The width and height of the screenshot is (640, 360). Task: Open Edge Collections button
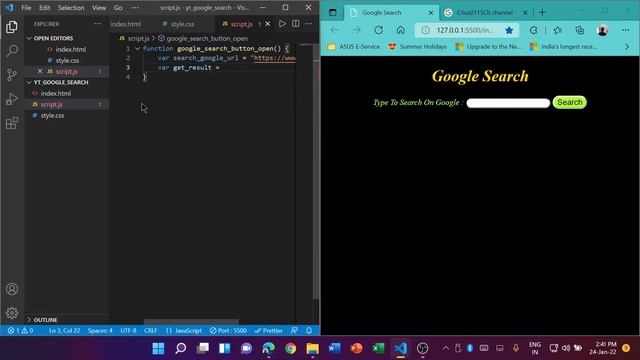pos(580,30)
